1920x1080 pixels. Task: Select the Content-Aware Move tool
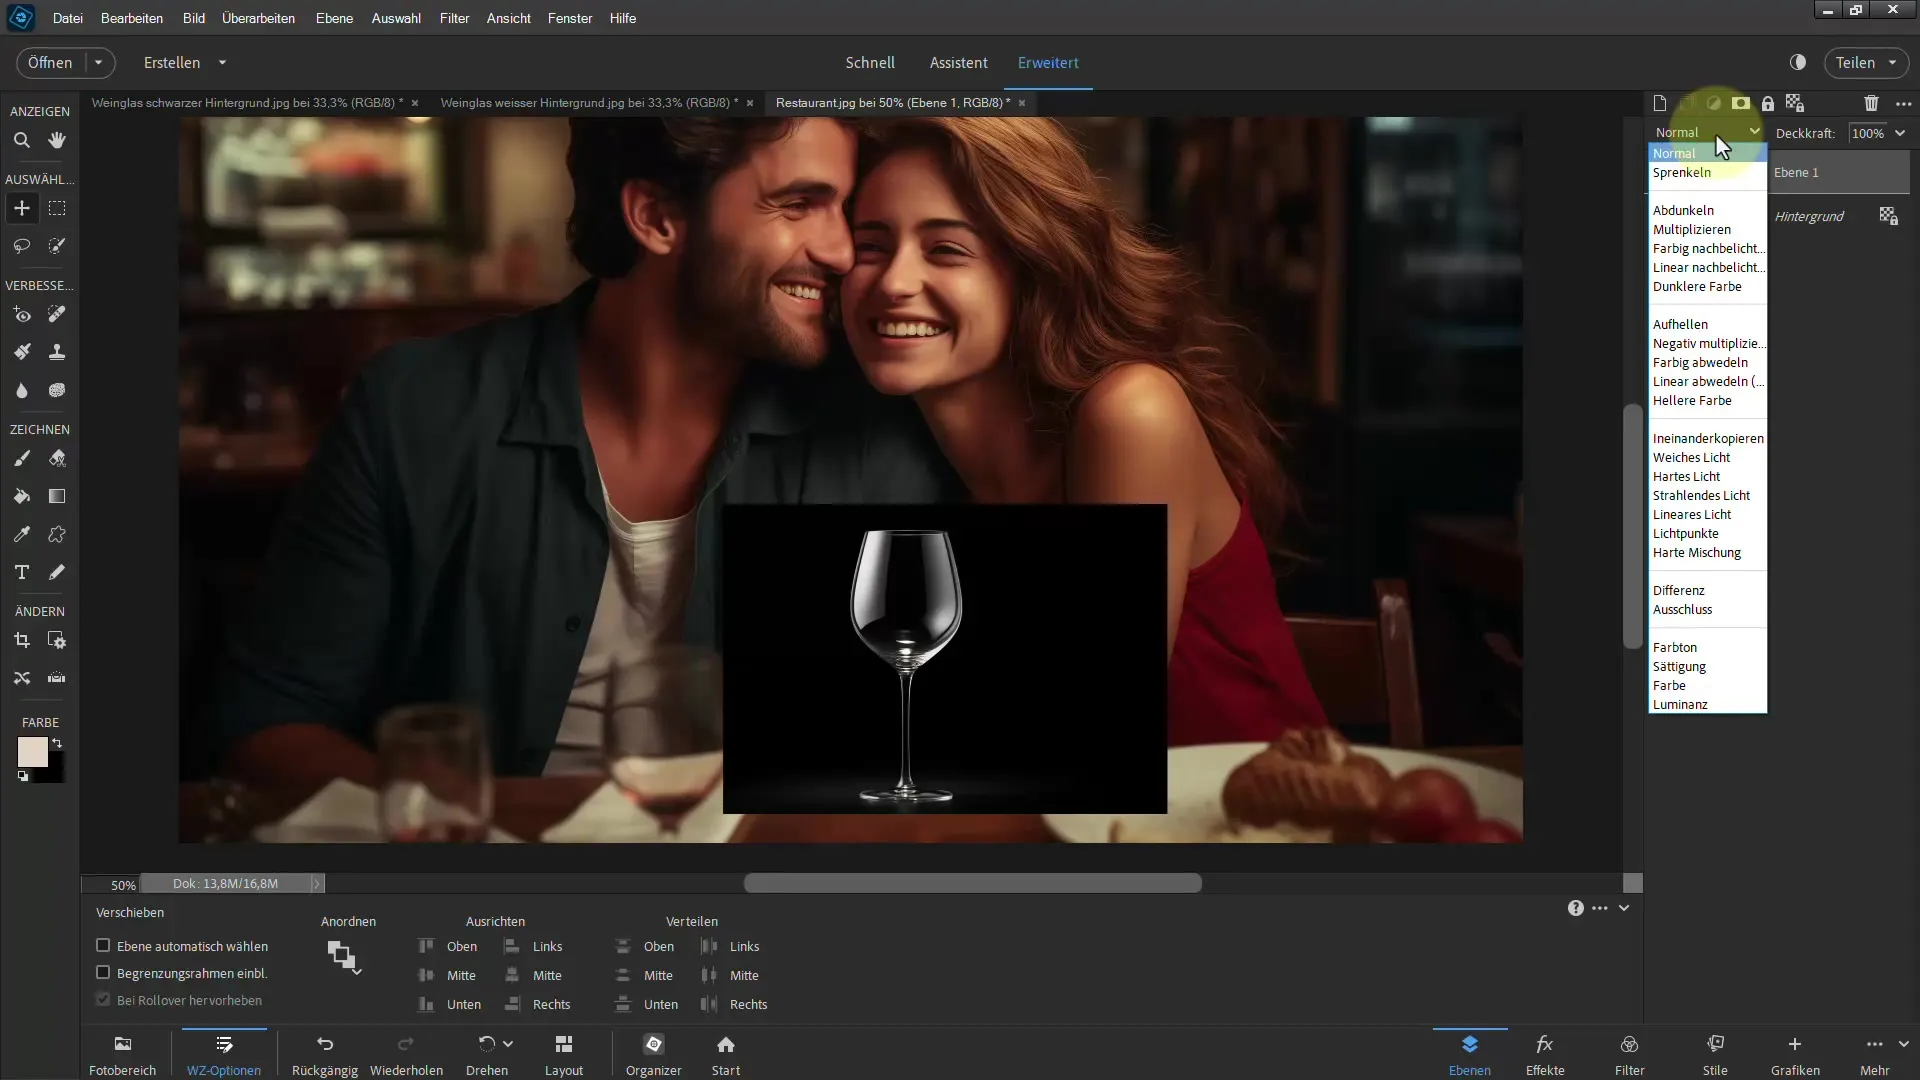[x=21, y=678]
